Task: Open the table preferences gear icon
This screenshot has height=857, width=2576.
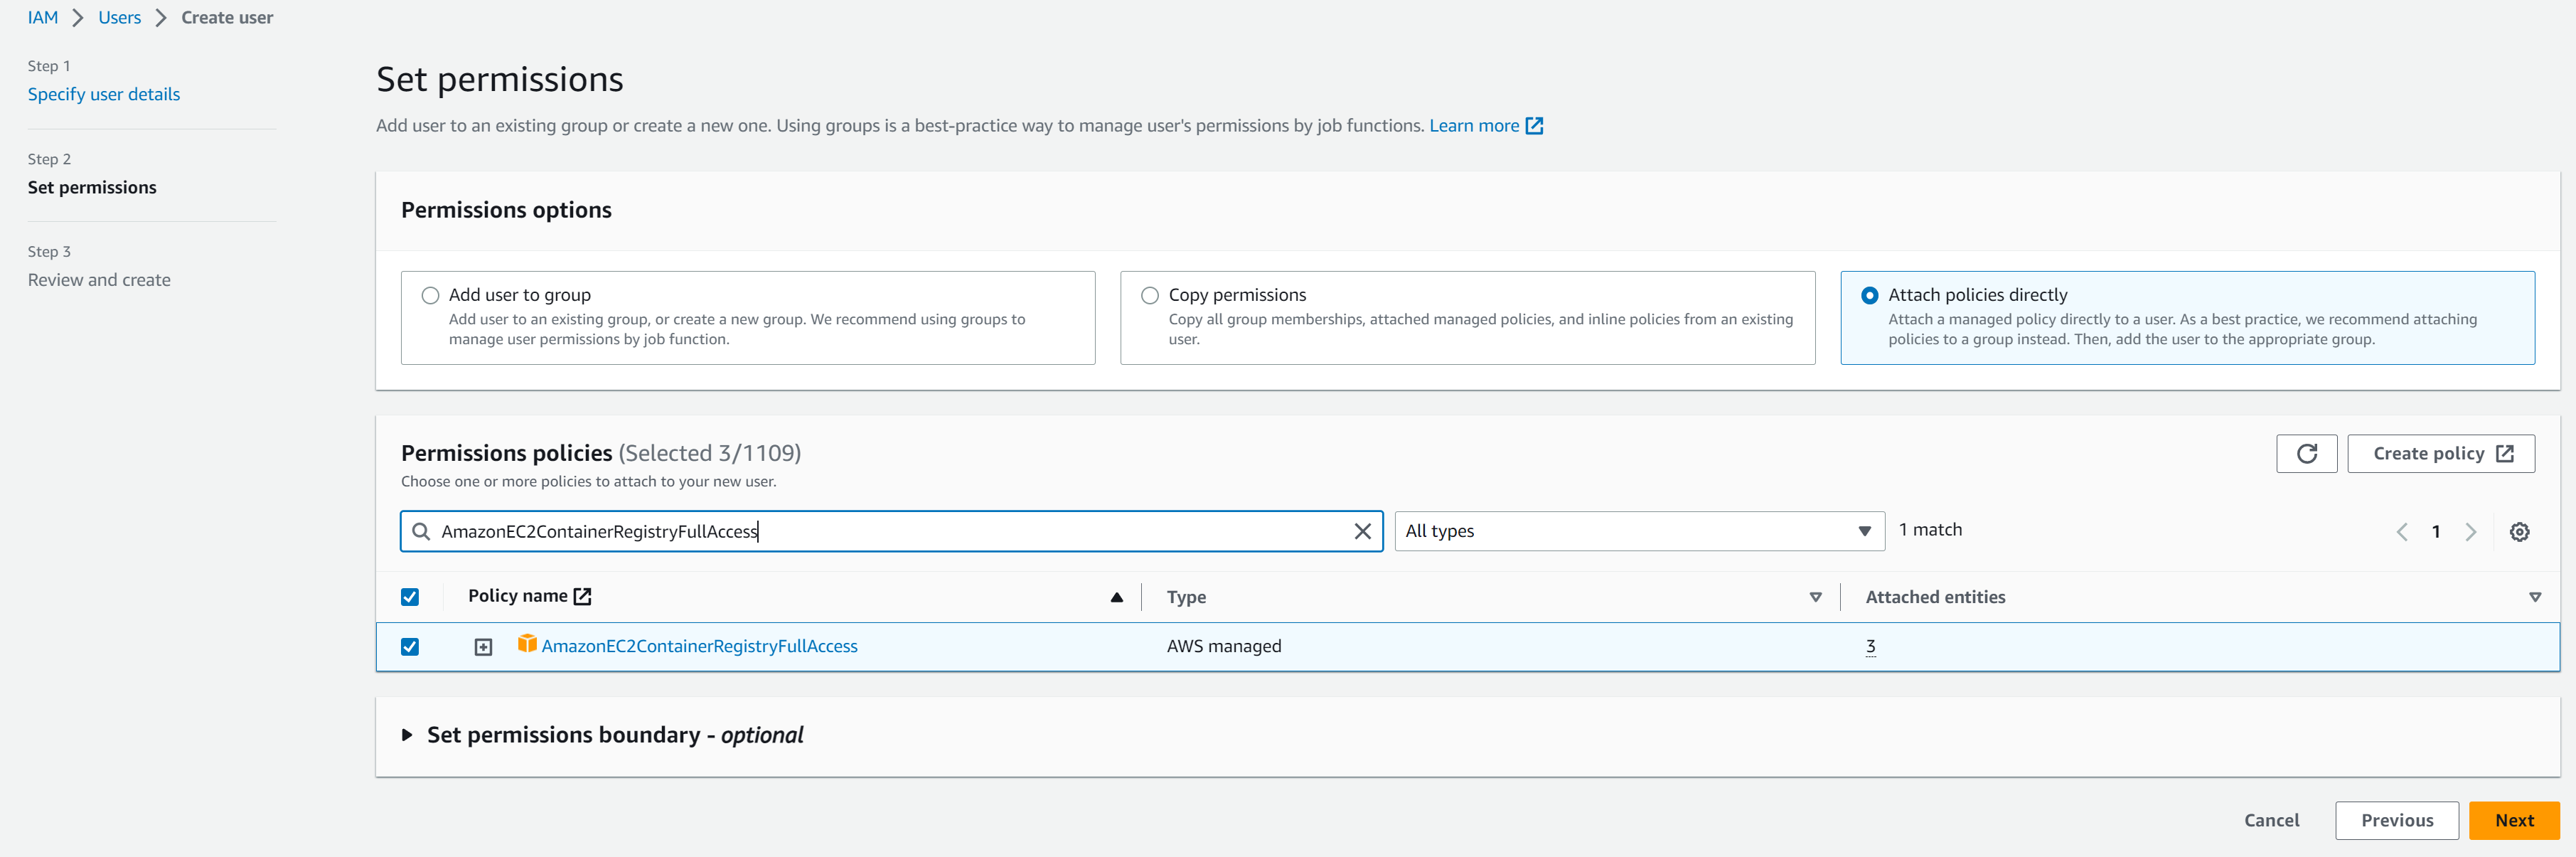Action: (x=2519, y=531)
